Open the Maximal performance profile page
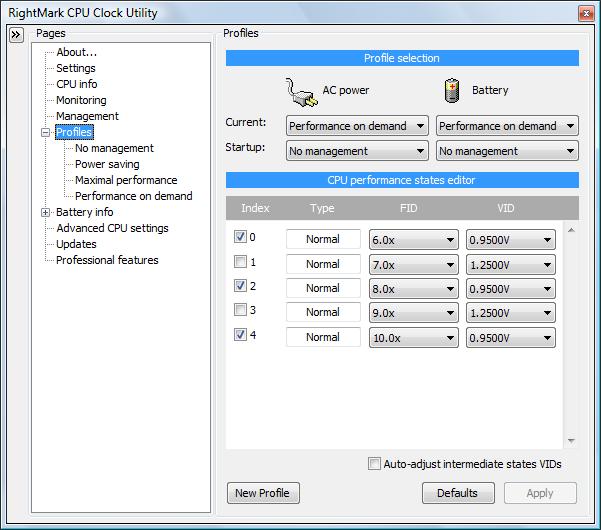601x530 pixels. tap(126, 180)
